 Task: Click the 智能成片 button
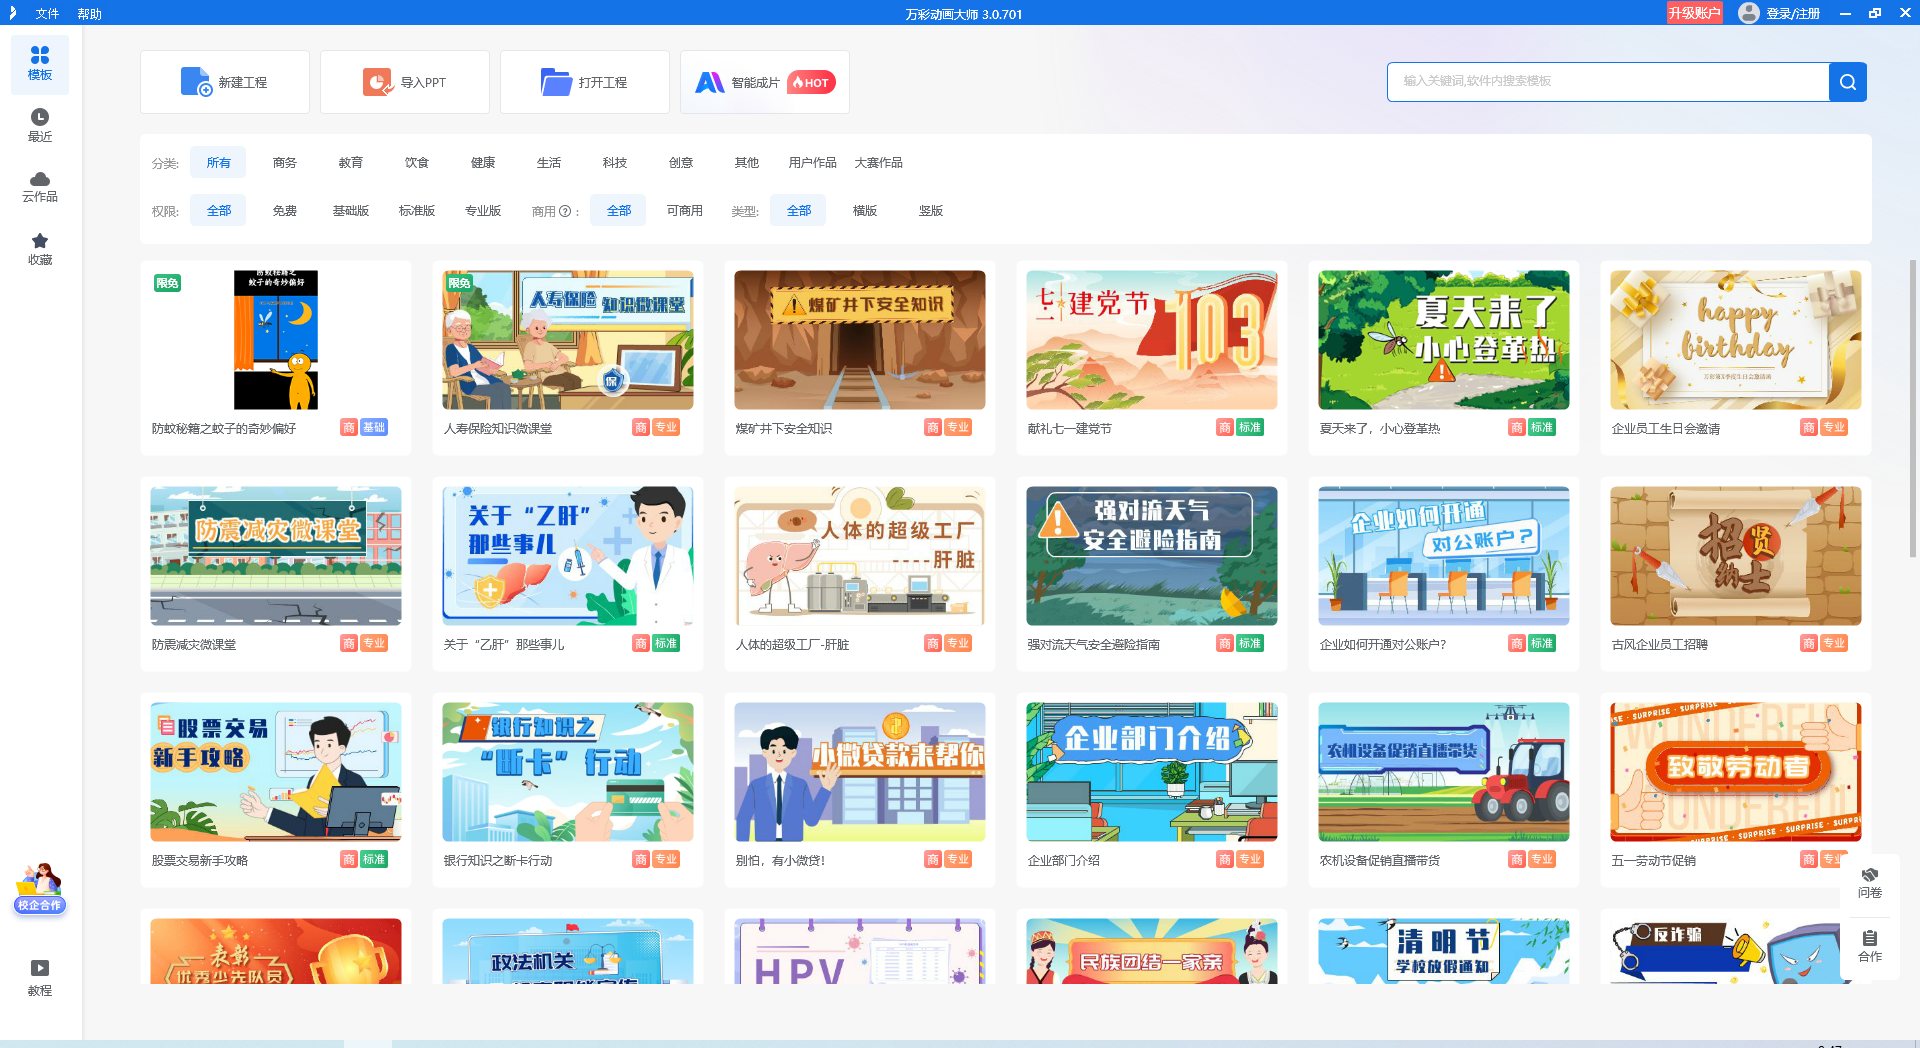[765, 82]
